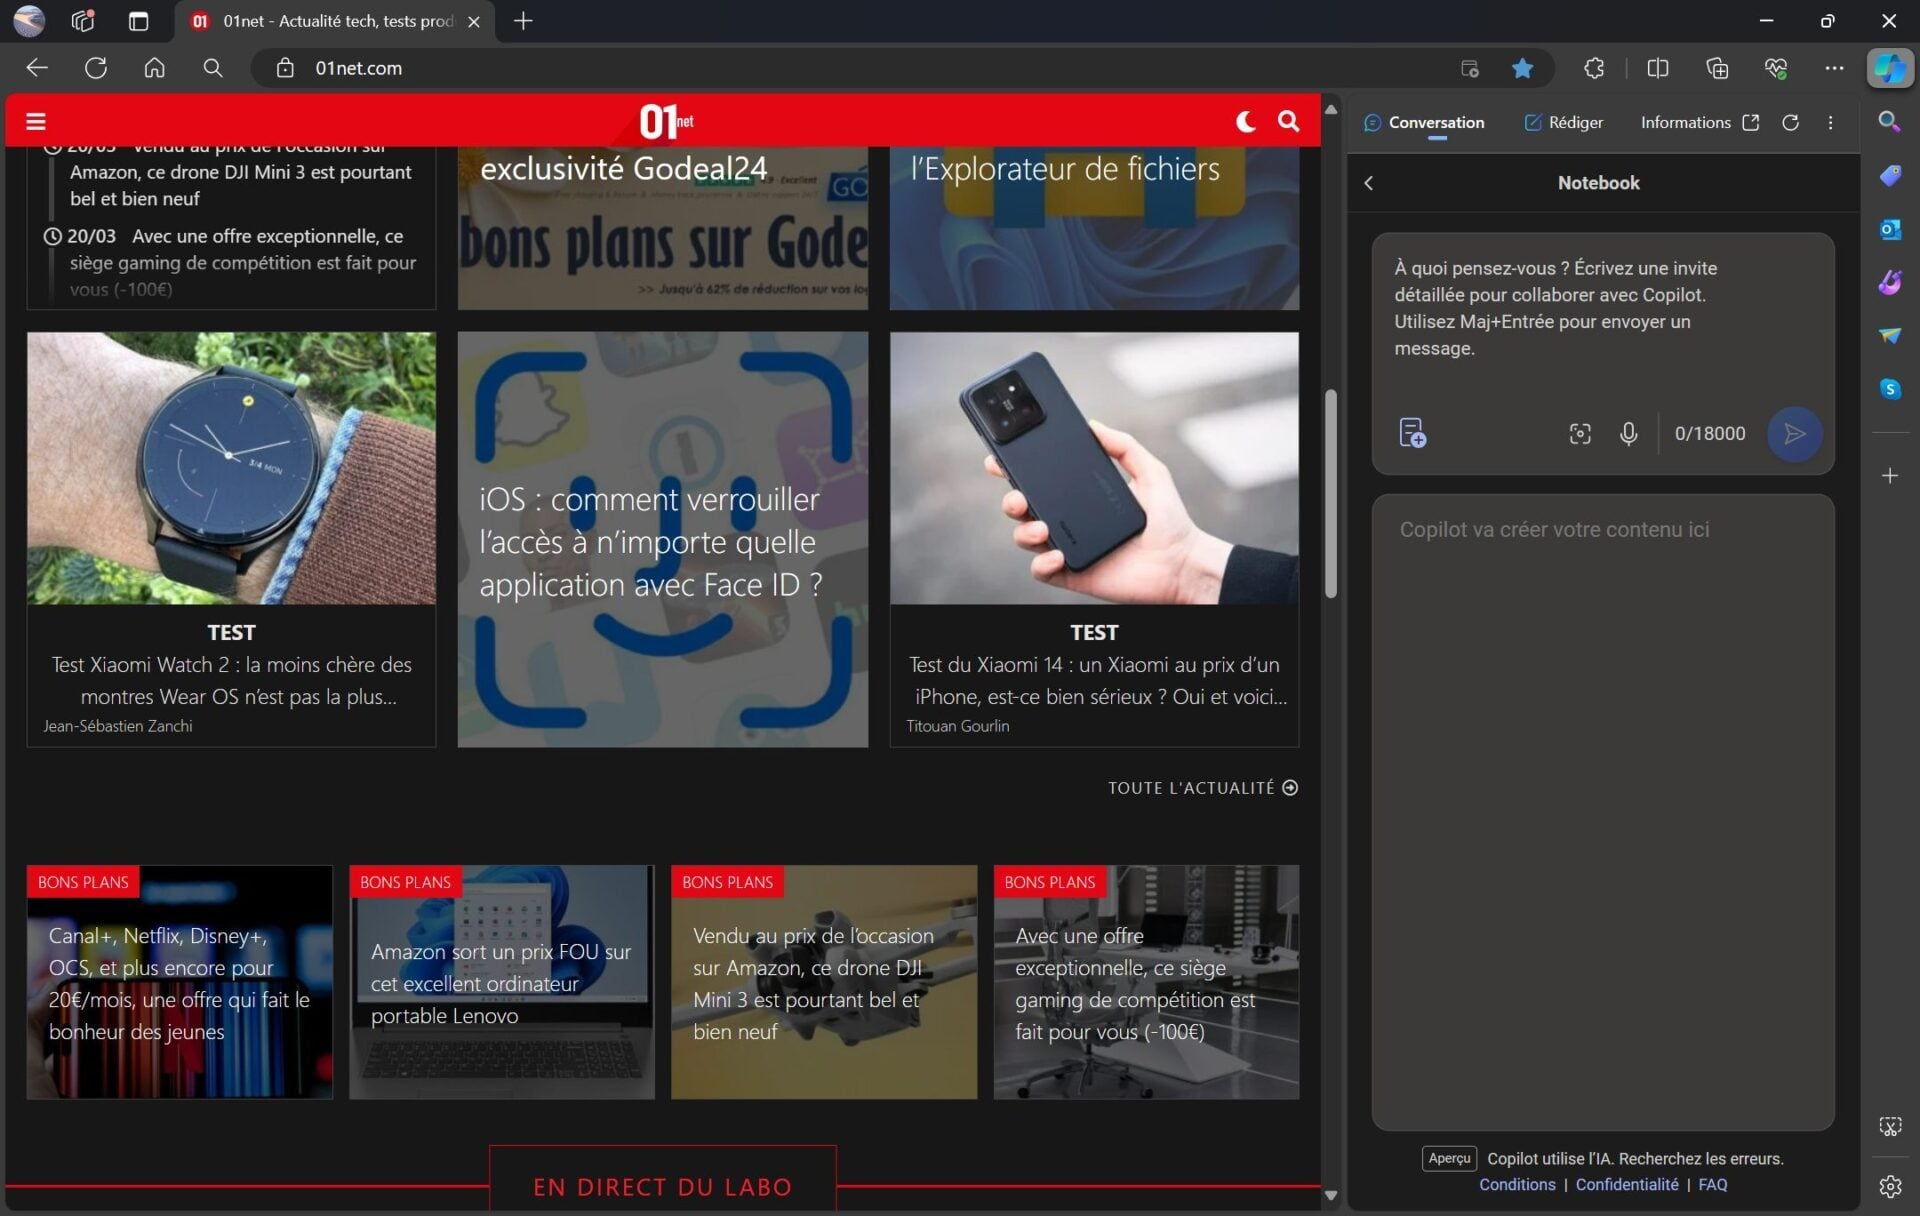Toggle the favorite star in address bar
1920x1216 pixels.
point(1522,68)
